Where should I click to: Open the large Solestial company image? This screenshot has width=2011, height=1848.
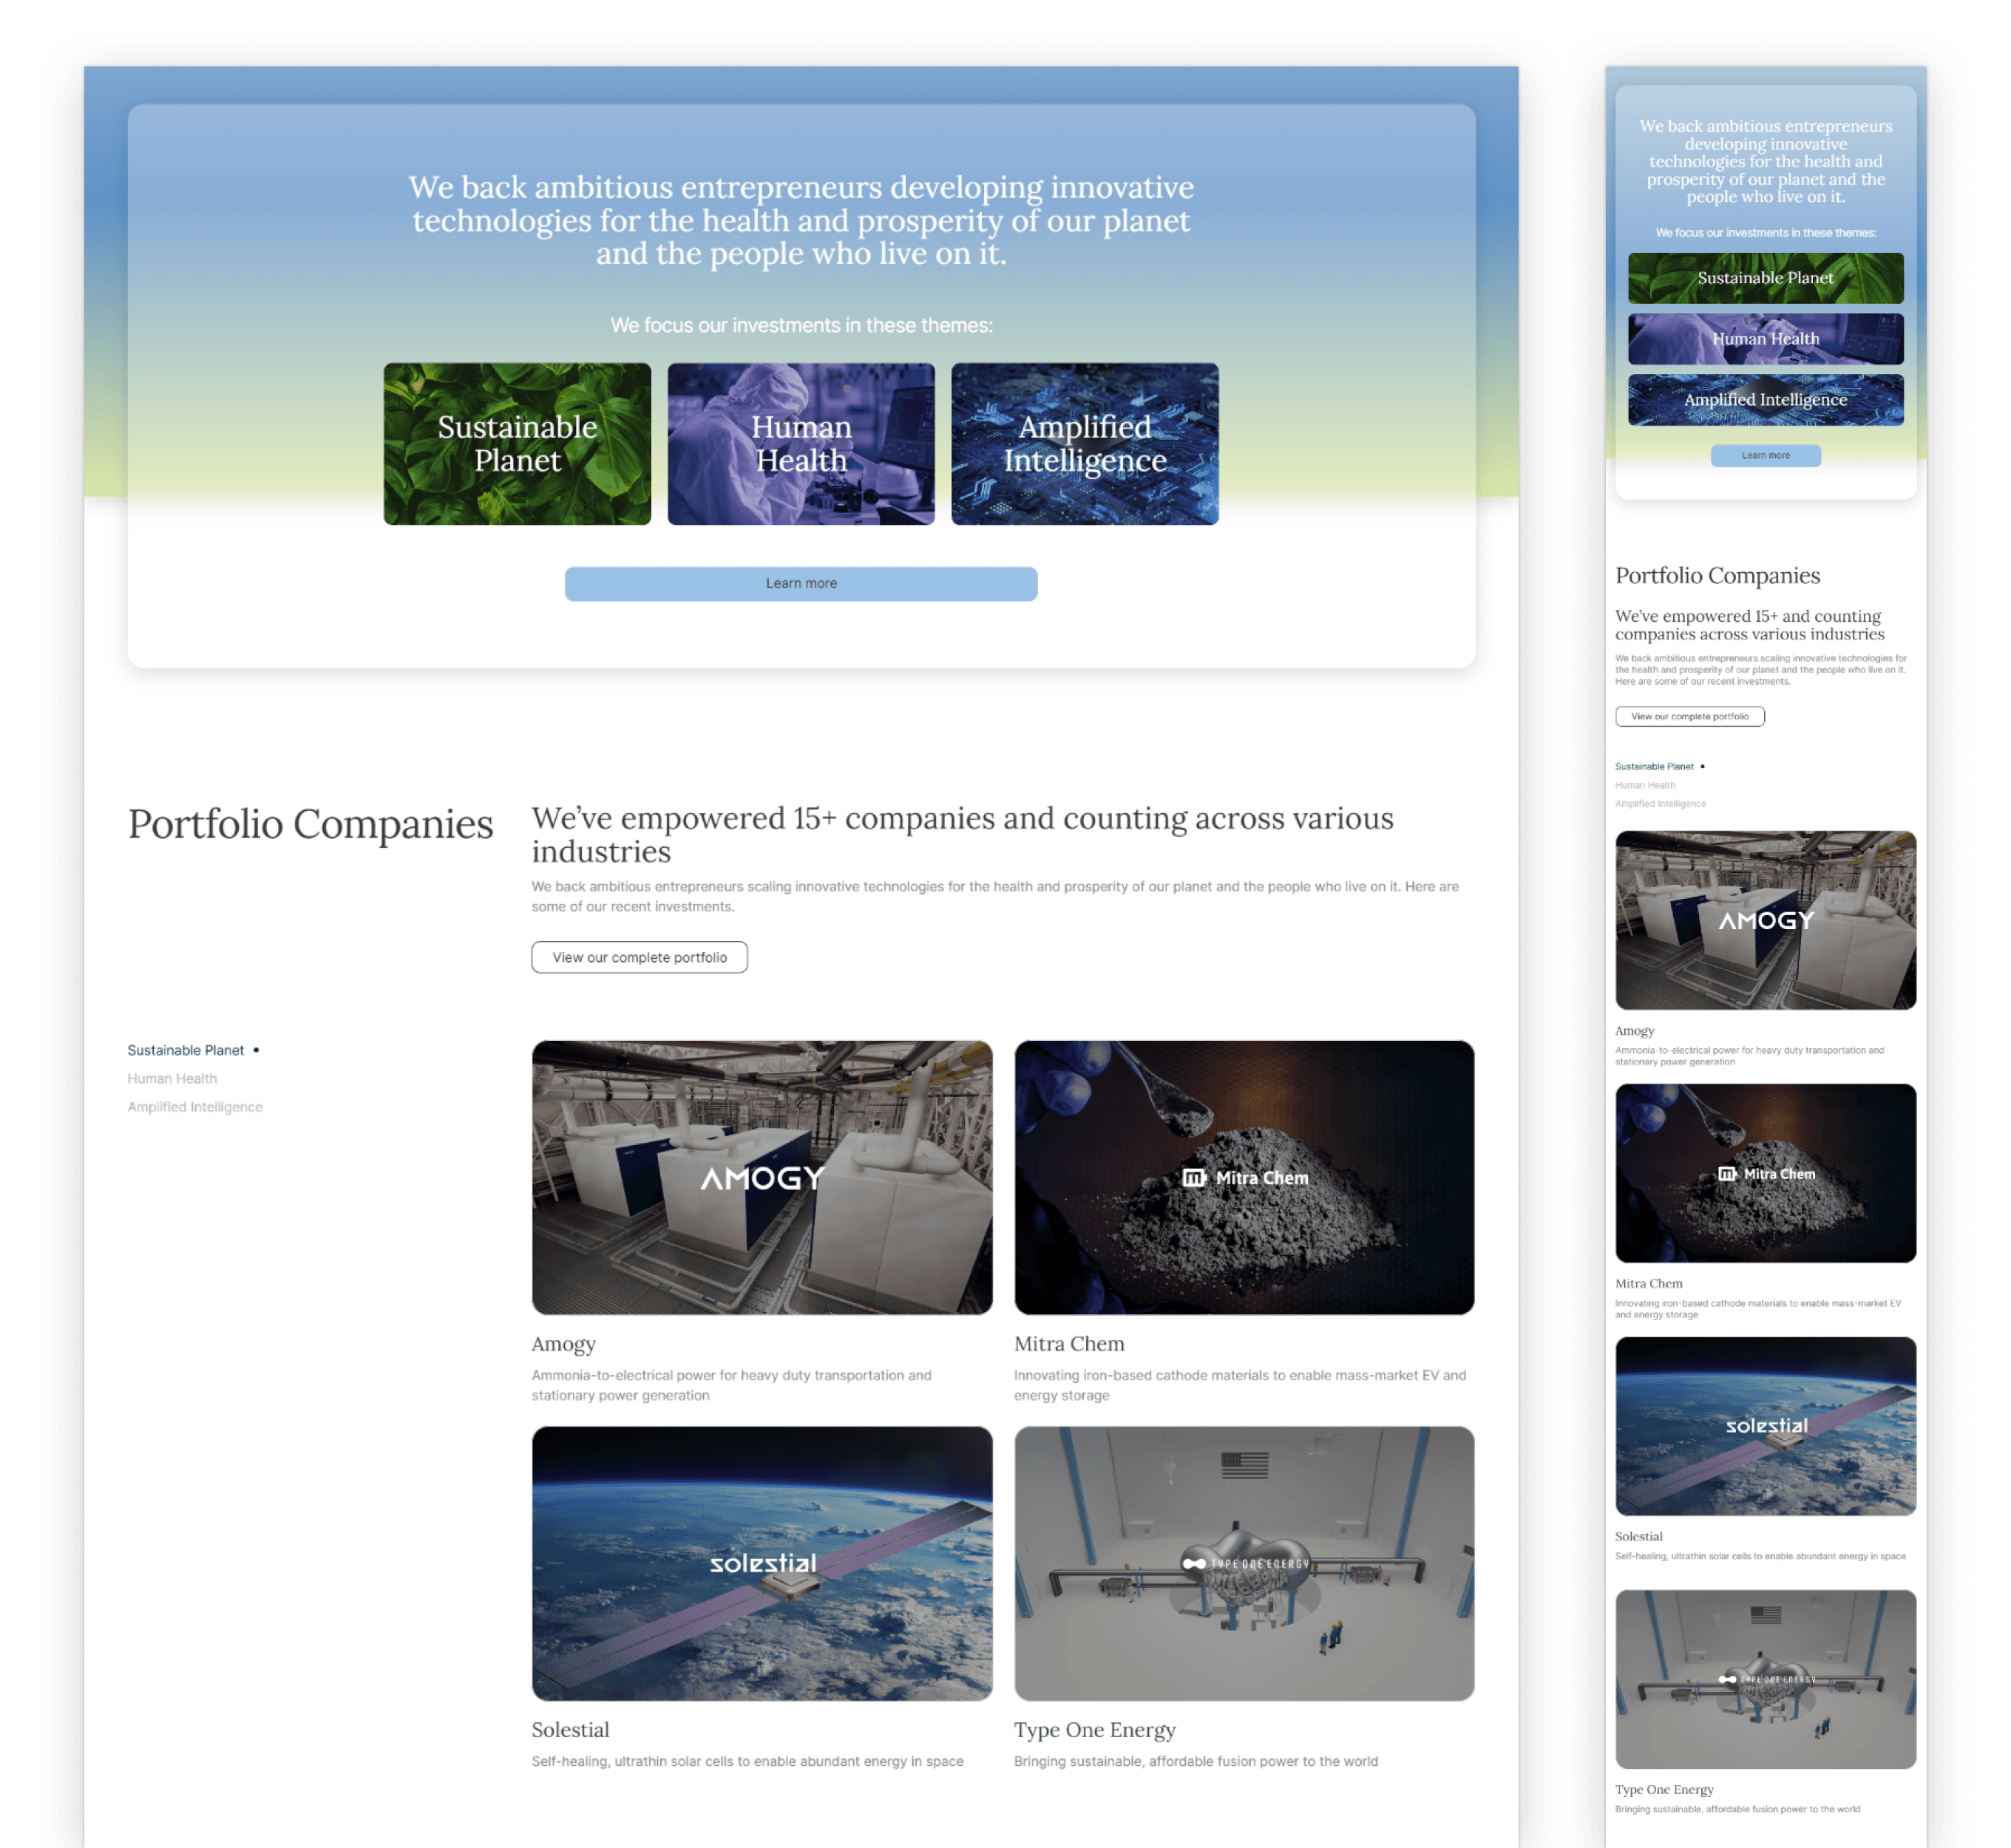click(762, 1563)
